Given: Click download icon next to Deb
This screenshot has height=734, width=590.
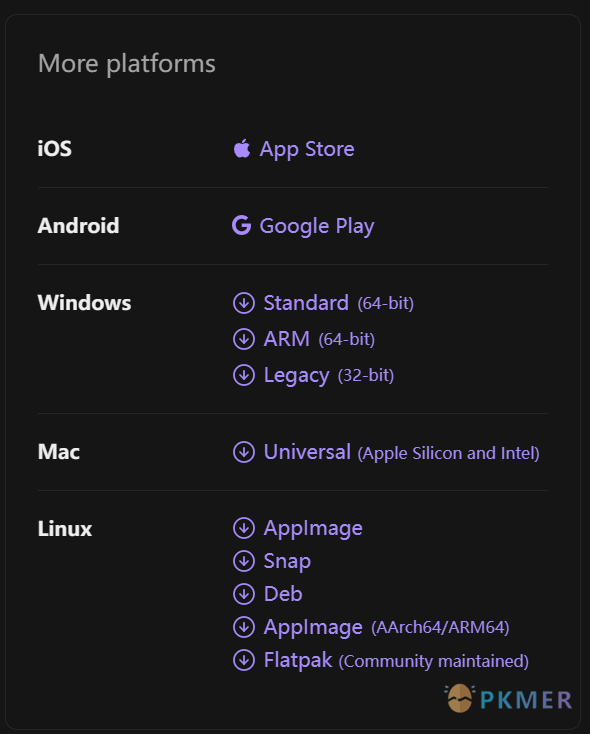Looking at the screenshot, I should tap(244, 594).
